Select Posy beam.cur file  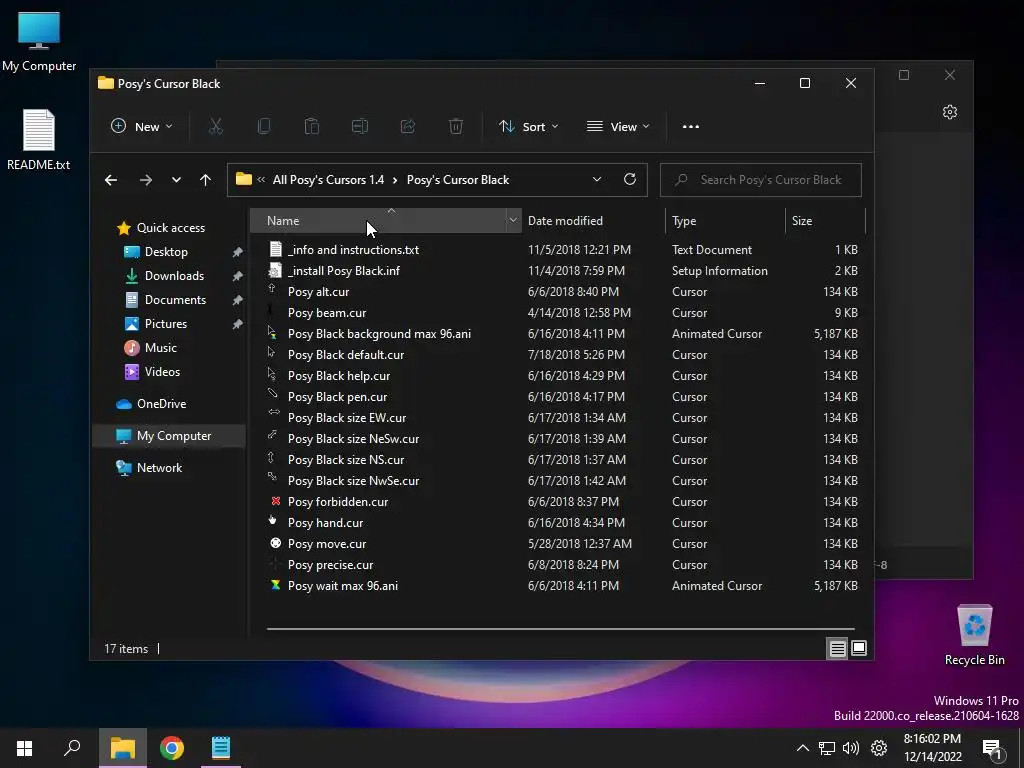327,313
